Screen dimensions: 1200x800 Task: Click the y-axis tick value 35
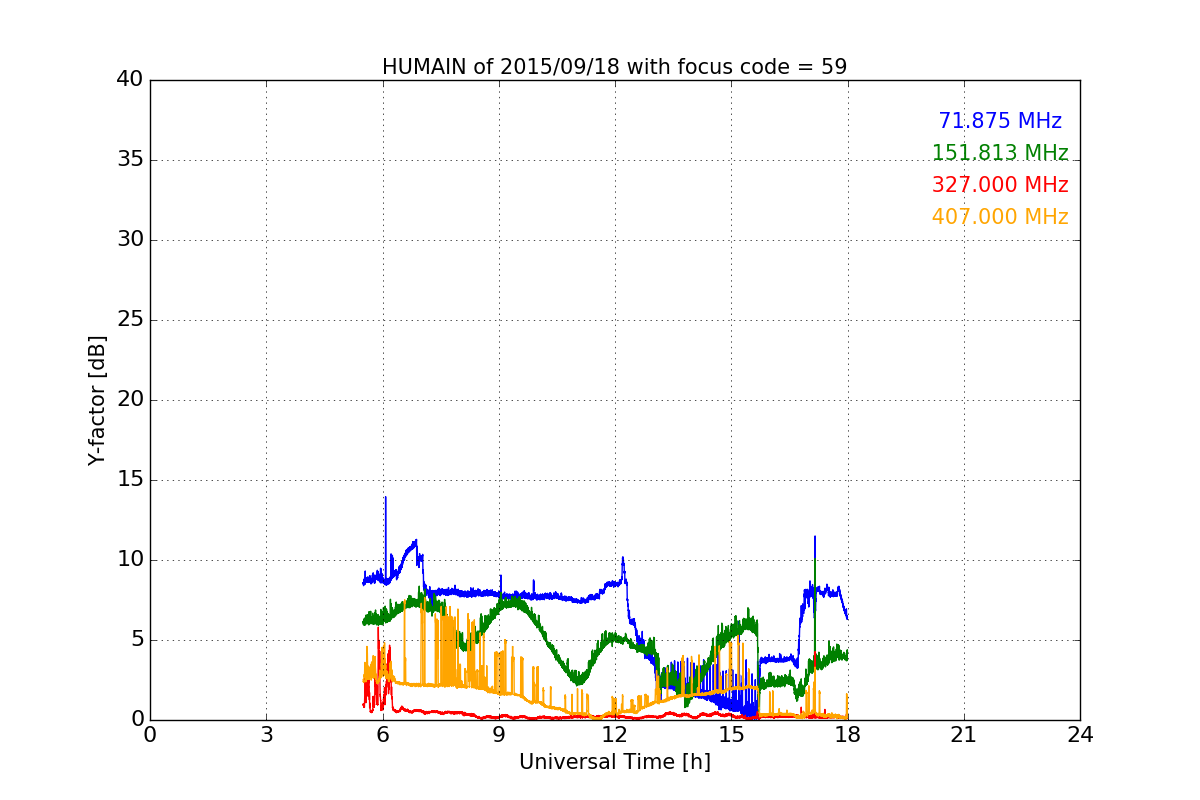click(x=129, y=160)
